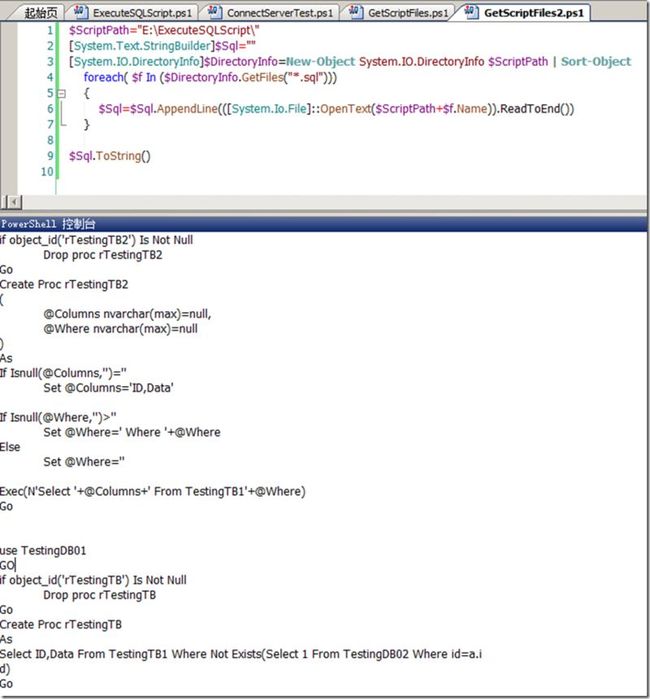Click the $ScriptPath variable on line 1
Viewport: 650px width, 699px height.
click(x=99, y=30)
